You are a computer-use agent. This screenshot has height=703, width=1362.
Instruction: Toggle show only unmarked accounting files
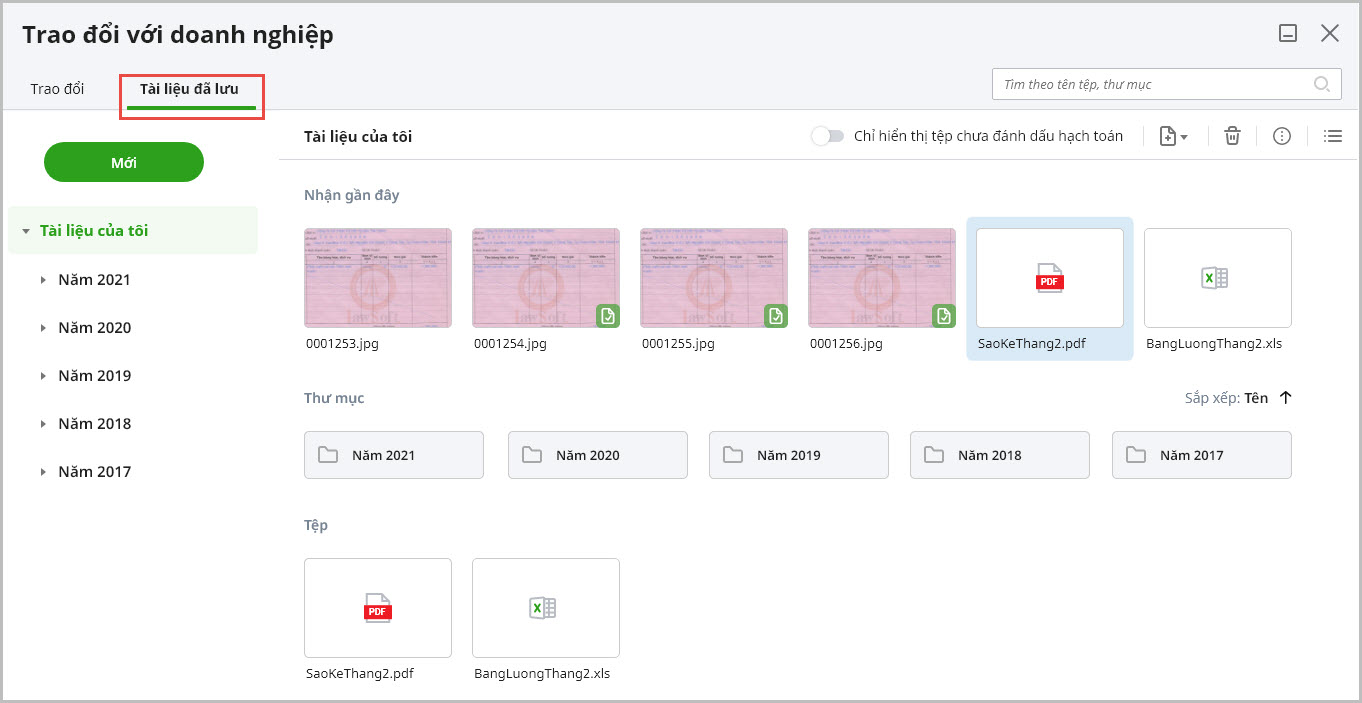pyautogui.click(x=828, y=136)
